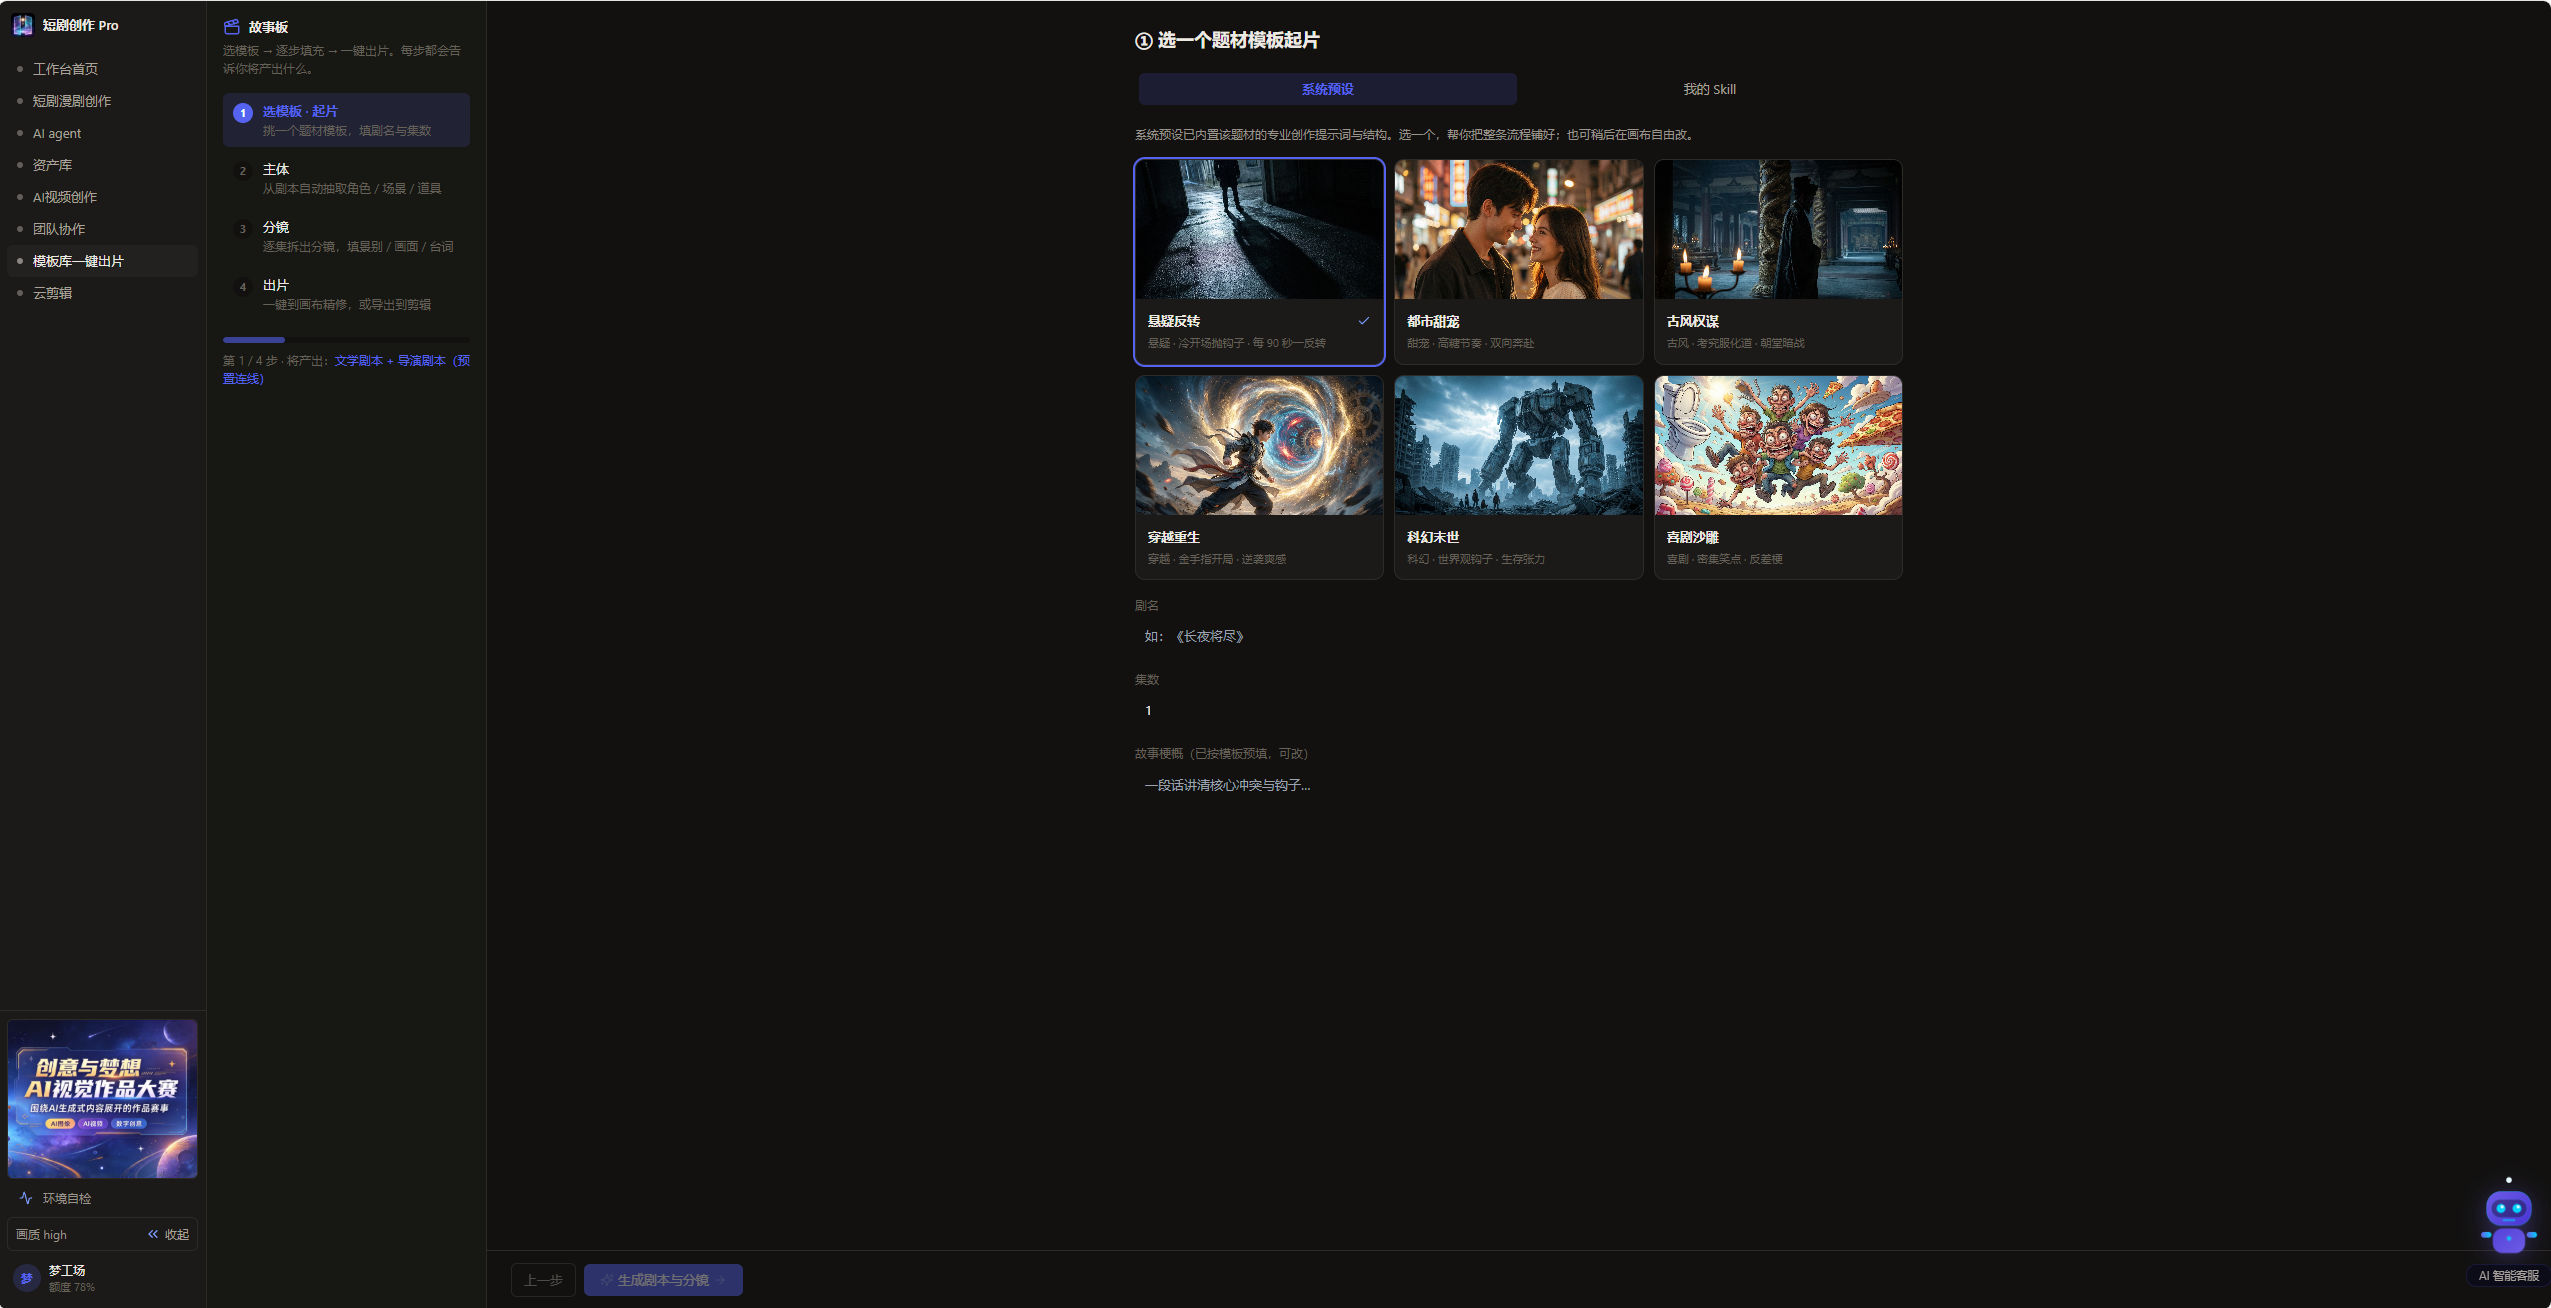2551x1308 pixels.
Task: Open 团队协作 in sidebar
Action: pyautogui.click(x=103, y=229)
